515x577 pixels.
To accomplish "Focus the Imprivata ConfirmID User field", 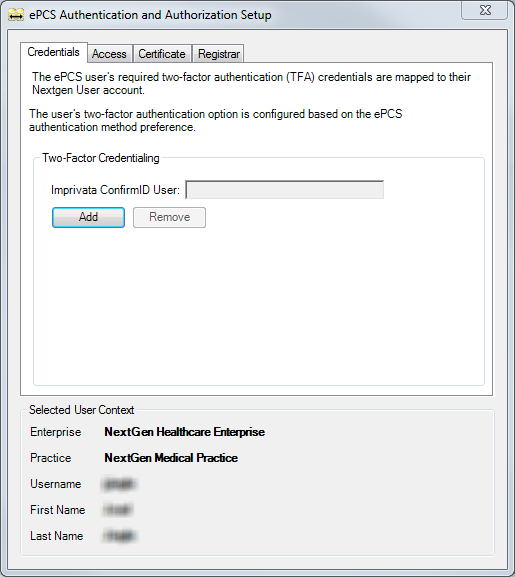I will tap(284, 190).
